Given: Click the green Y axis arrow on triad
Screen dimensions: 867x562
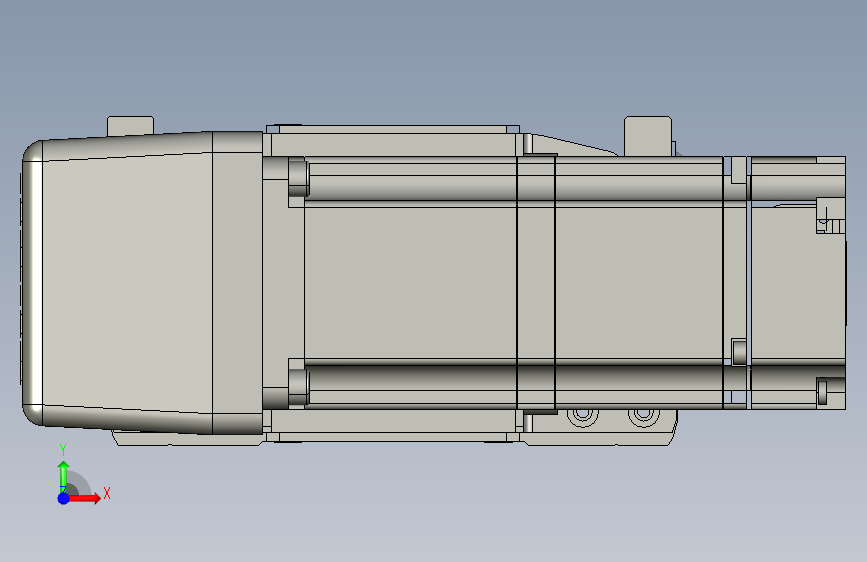Looking at the screenshot, I should tap(64, 476).
